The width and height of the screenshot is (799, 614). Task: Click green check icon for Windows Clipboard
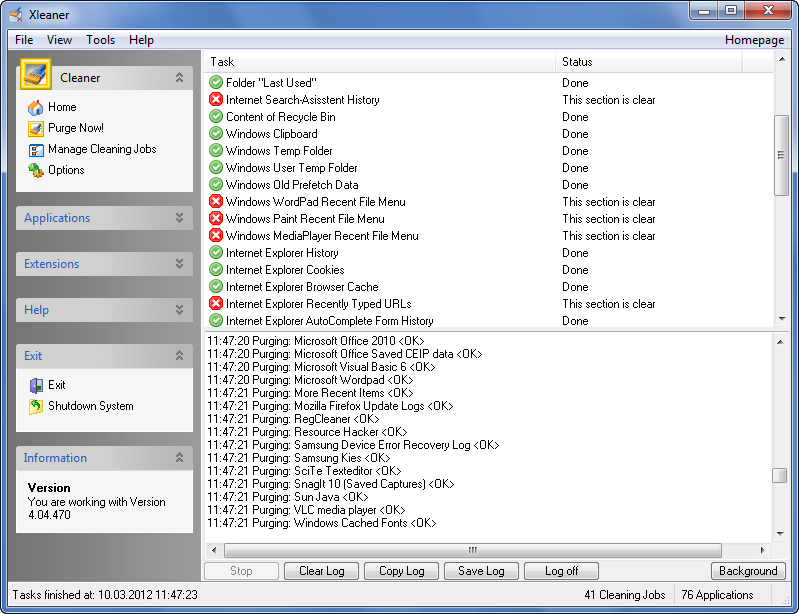pos(216,134)
